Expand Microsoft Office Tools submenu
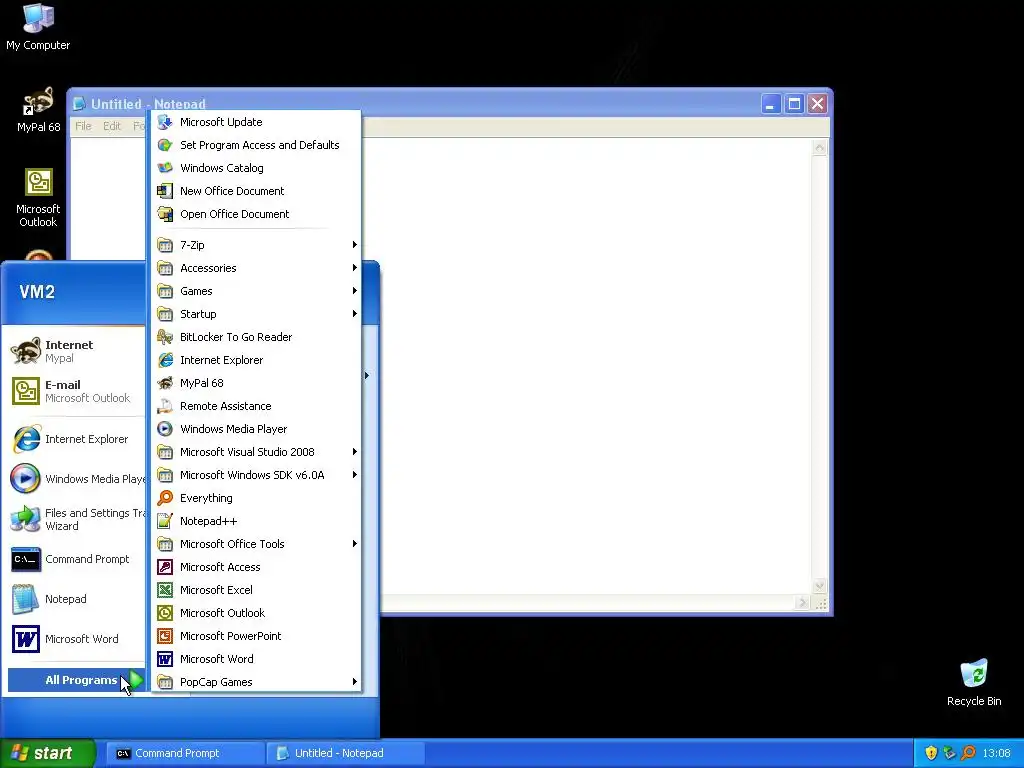The height and width of the screenshot is (768, 1024). [256, 544]
